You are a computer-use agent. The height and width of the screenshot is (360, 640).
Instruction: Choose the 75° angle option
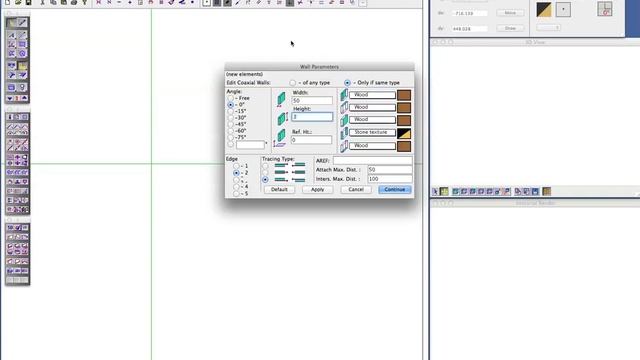coord(231,138)
